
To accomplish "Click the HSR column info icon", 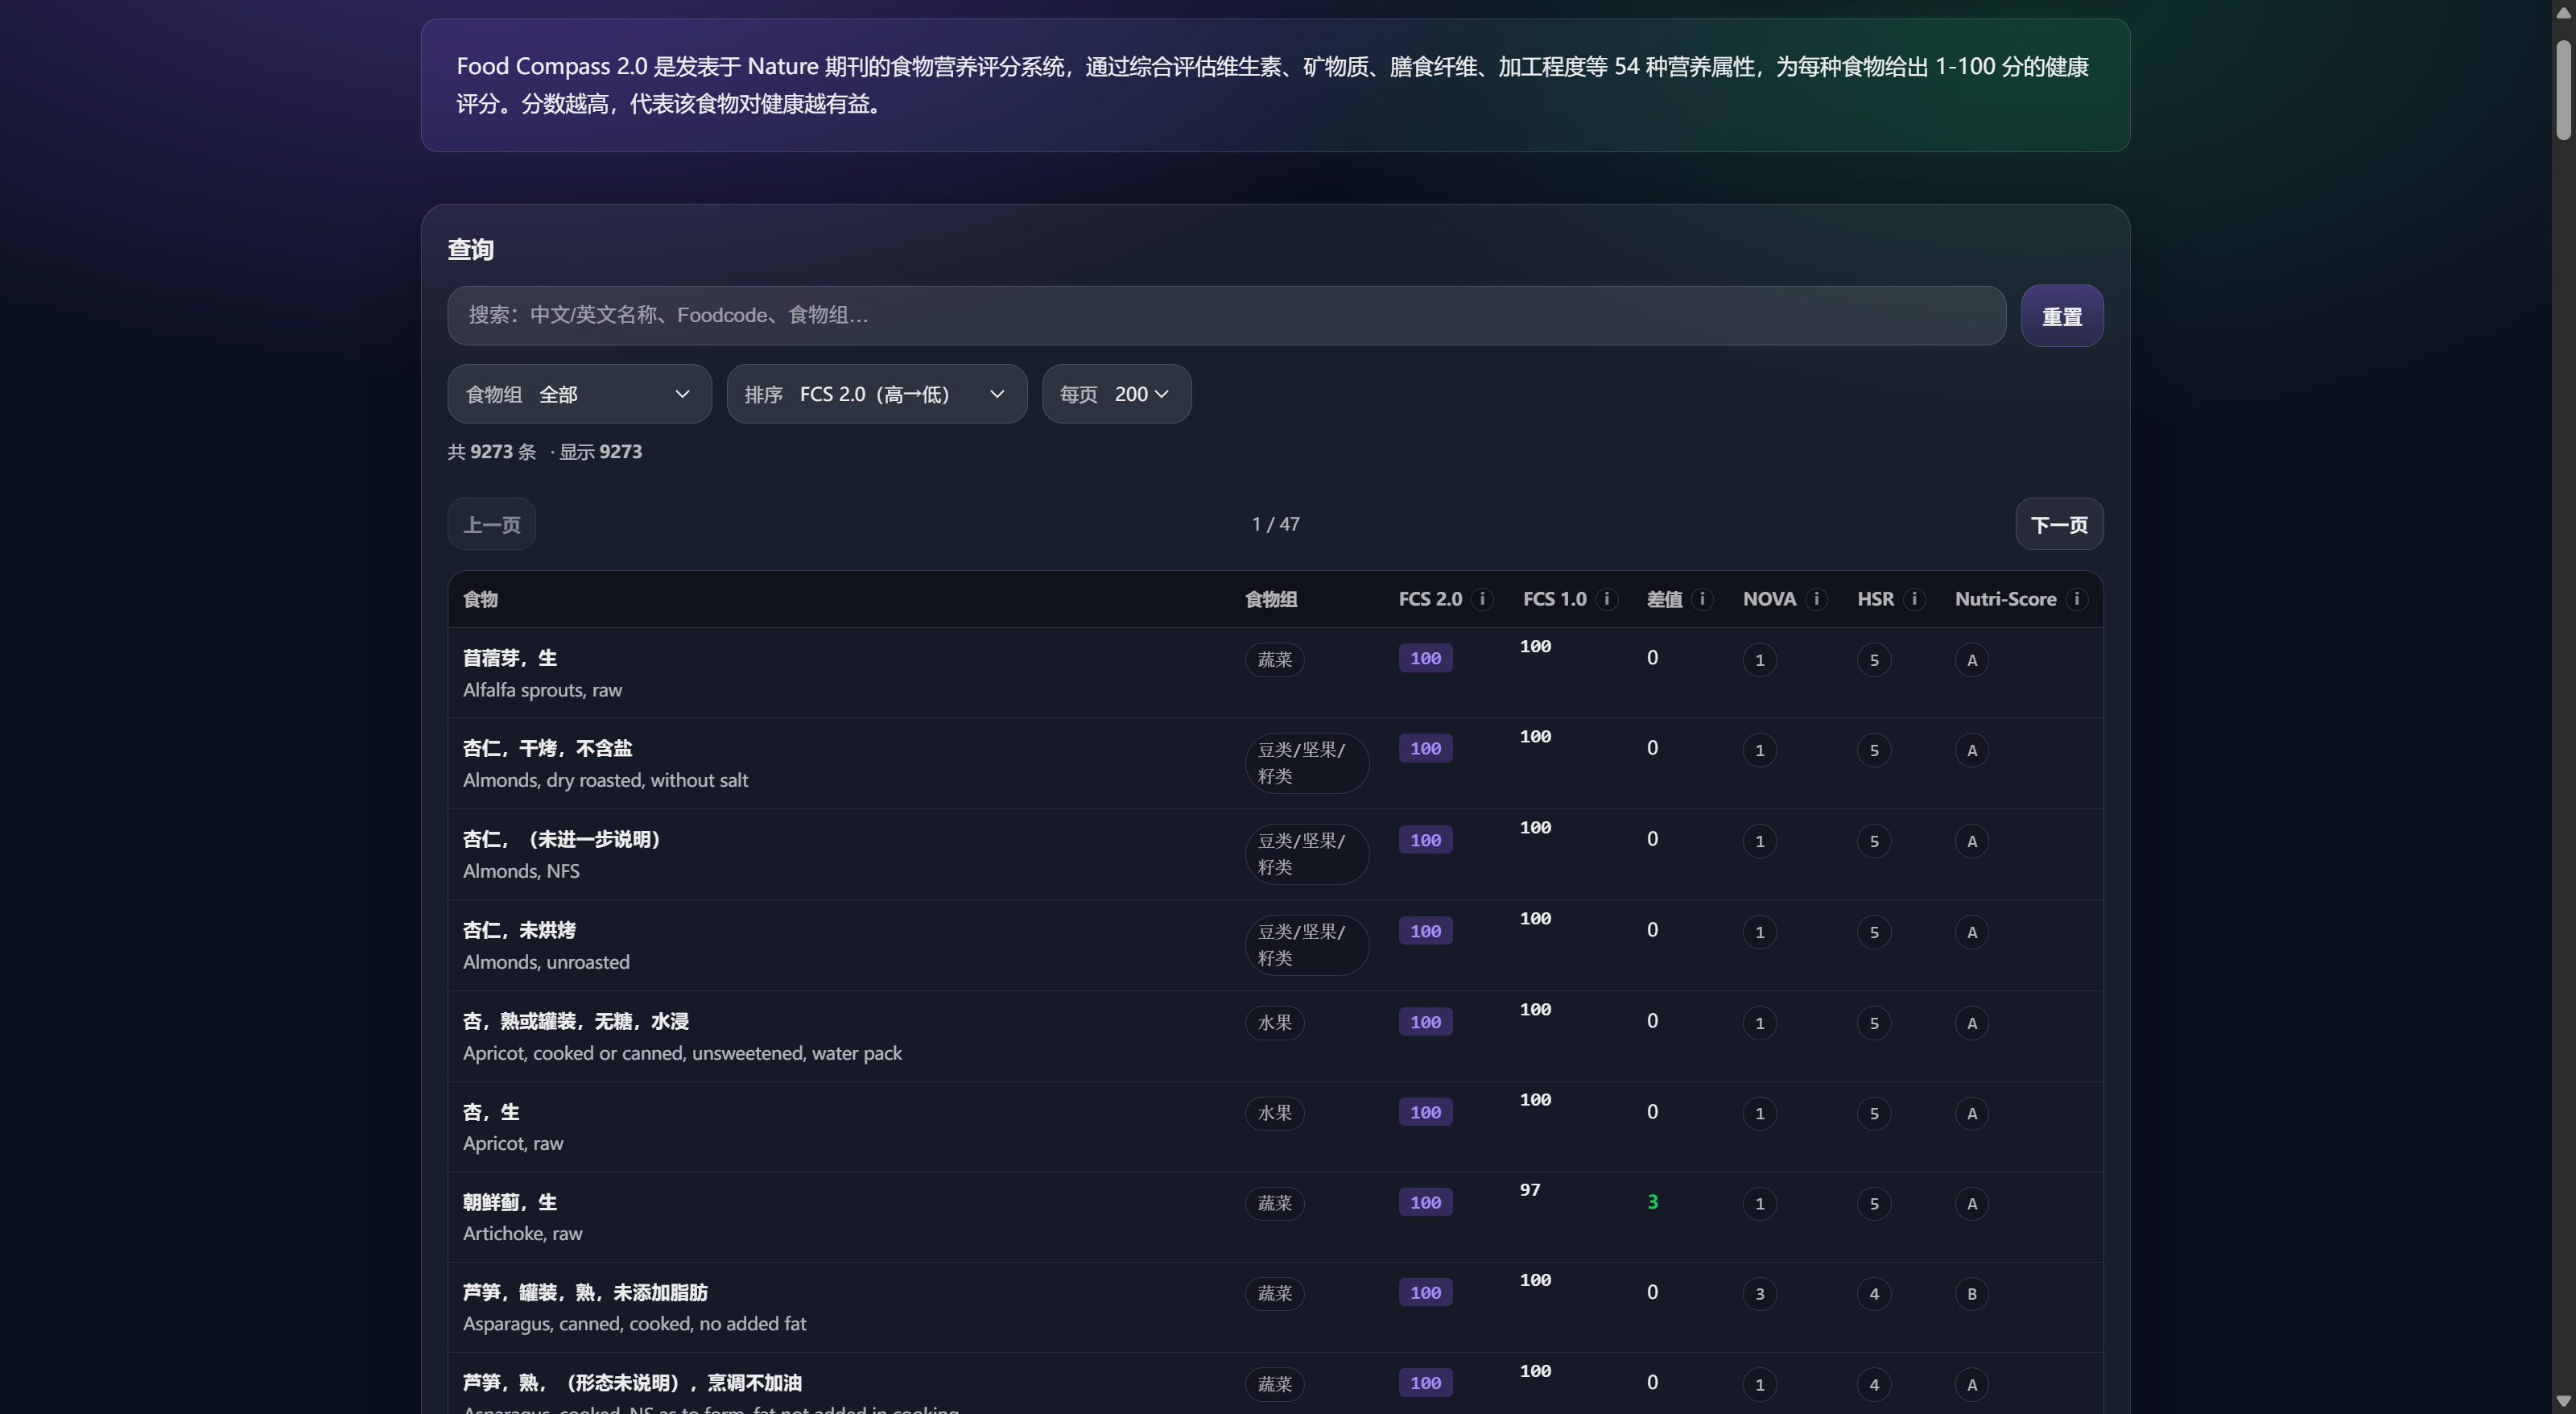I will click(x=1914, y=599).
